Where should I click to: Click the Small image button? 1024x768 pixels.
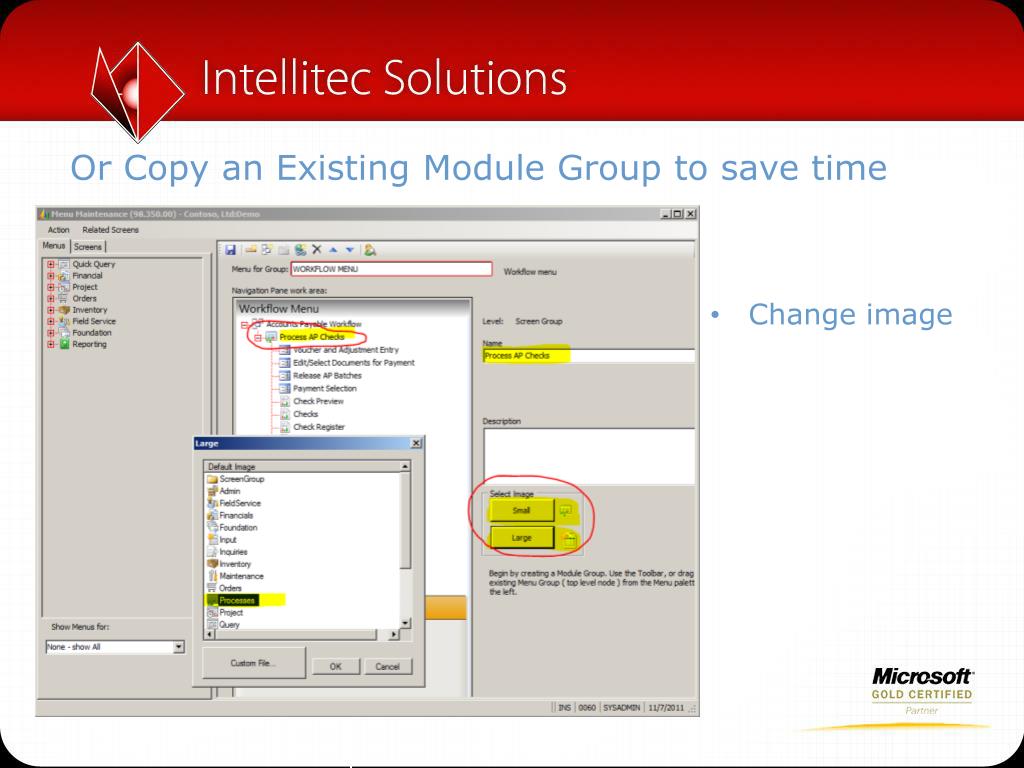click(521, 511)
